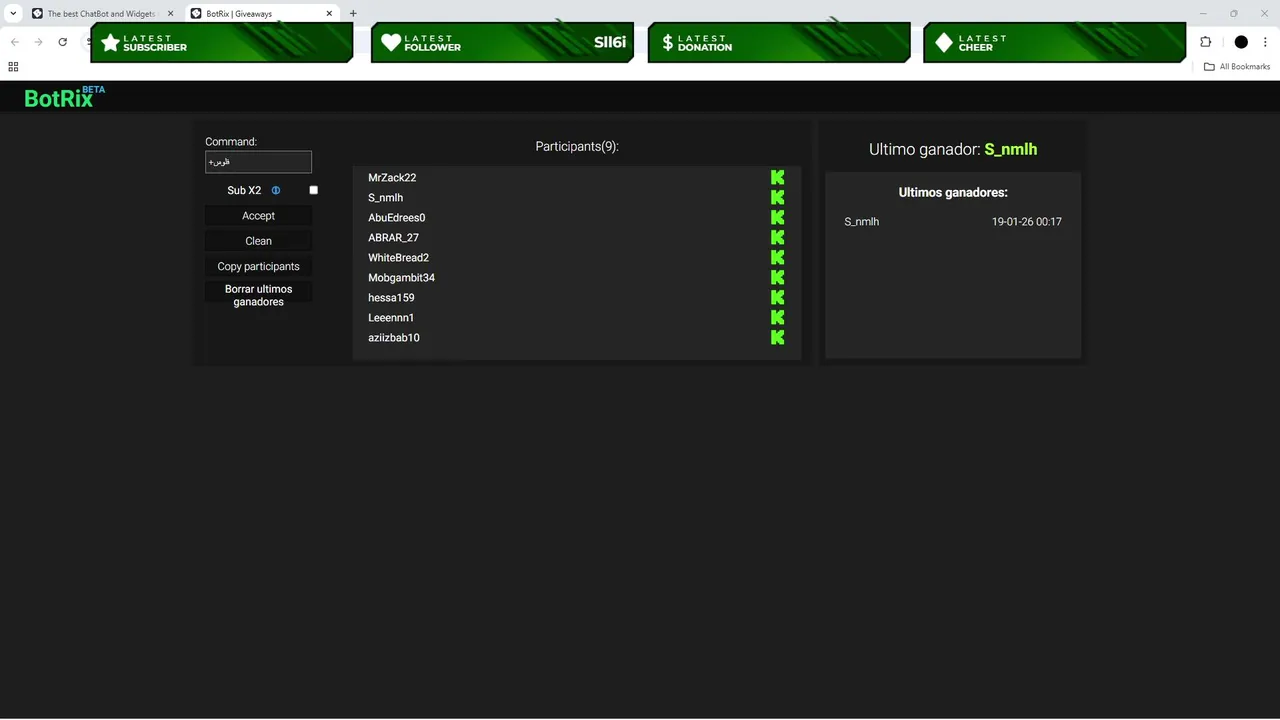
Task: Open the apps grid in bookmarks bar
Action: pos(13,66)
